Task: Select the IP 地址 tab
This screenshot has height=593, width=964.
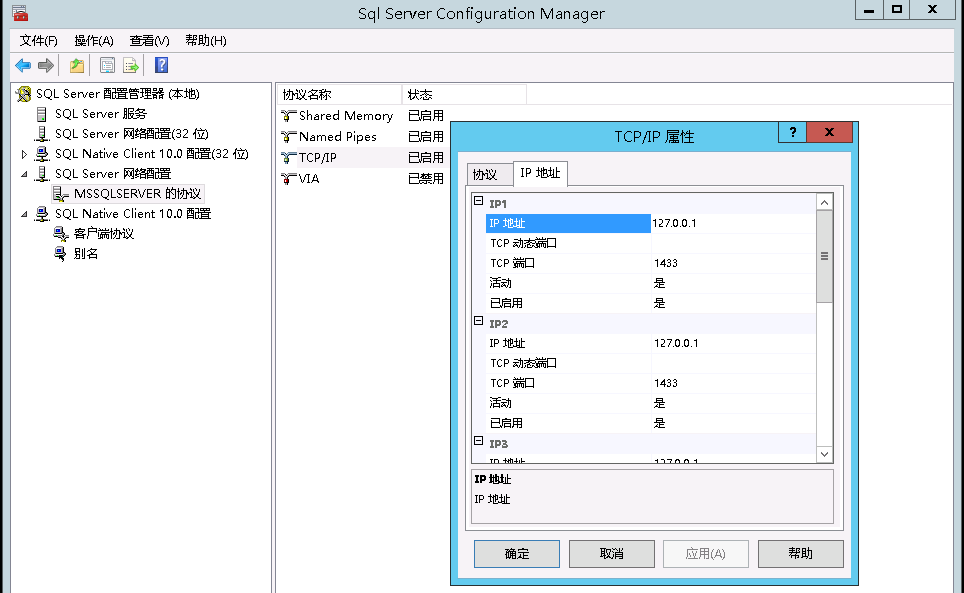Action: click(540, 173)
